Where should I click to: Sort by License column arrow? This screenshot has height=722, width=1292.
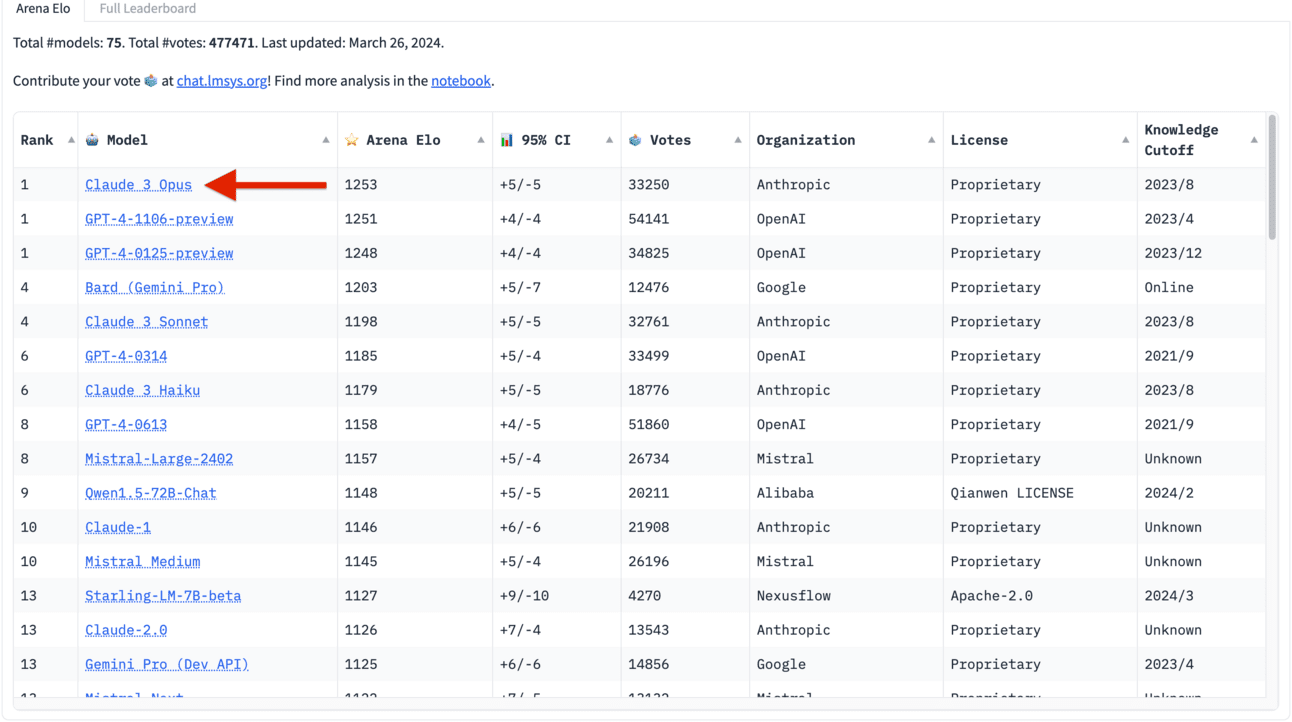1125,140
